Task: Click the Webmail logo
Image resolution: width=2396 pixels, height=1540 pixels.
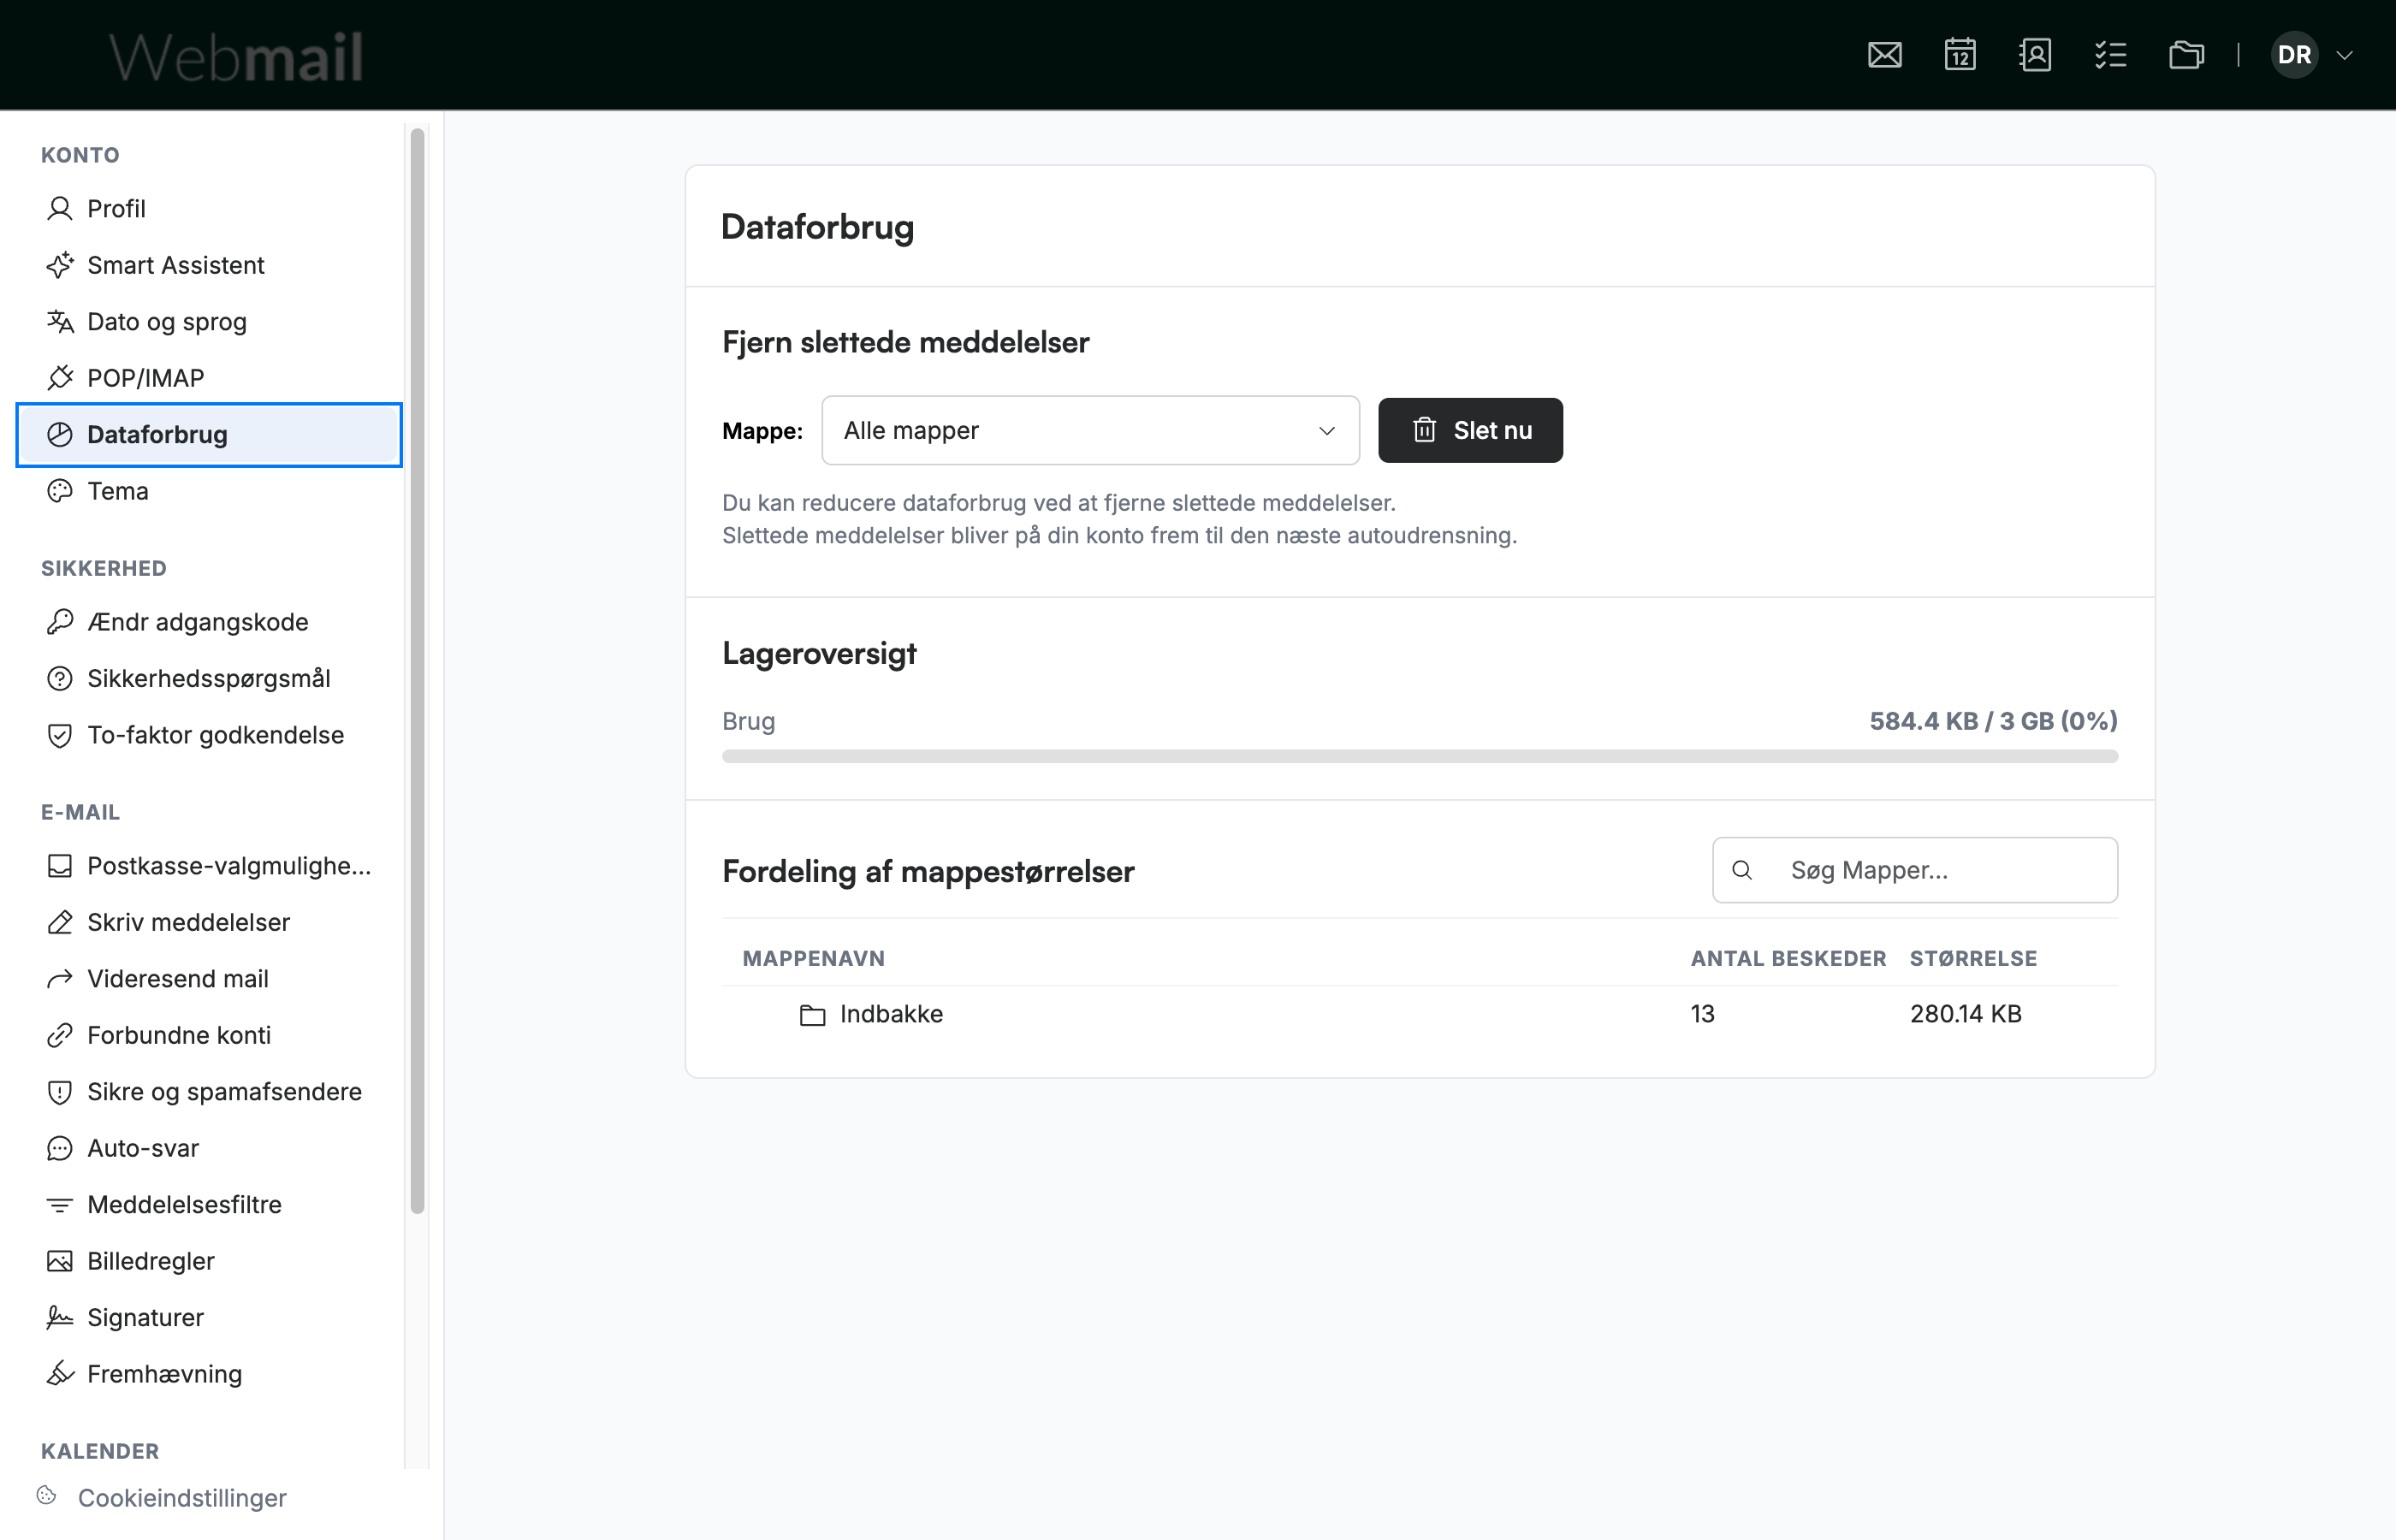Action: point(236,57)
